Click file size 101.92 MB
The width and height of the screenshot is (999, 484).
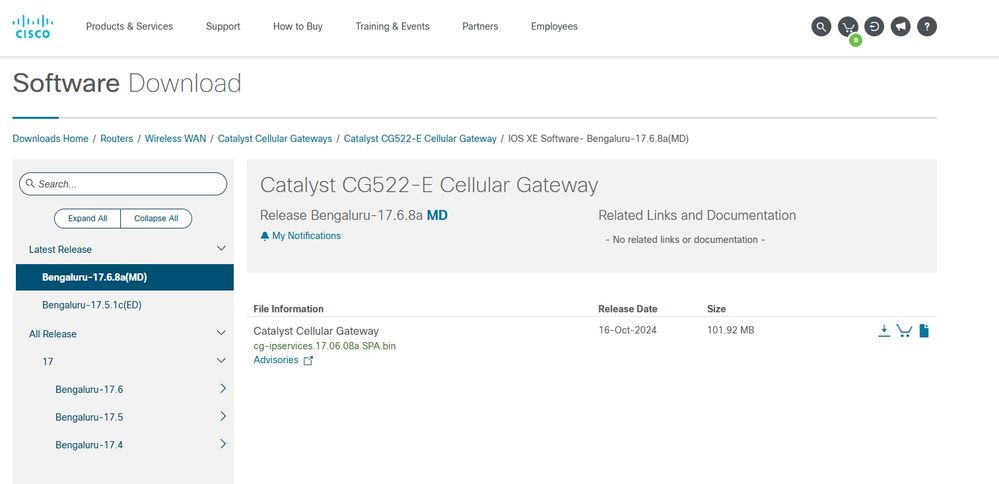pos(731,331)
